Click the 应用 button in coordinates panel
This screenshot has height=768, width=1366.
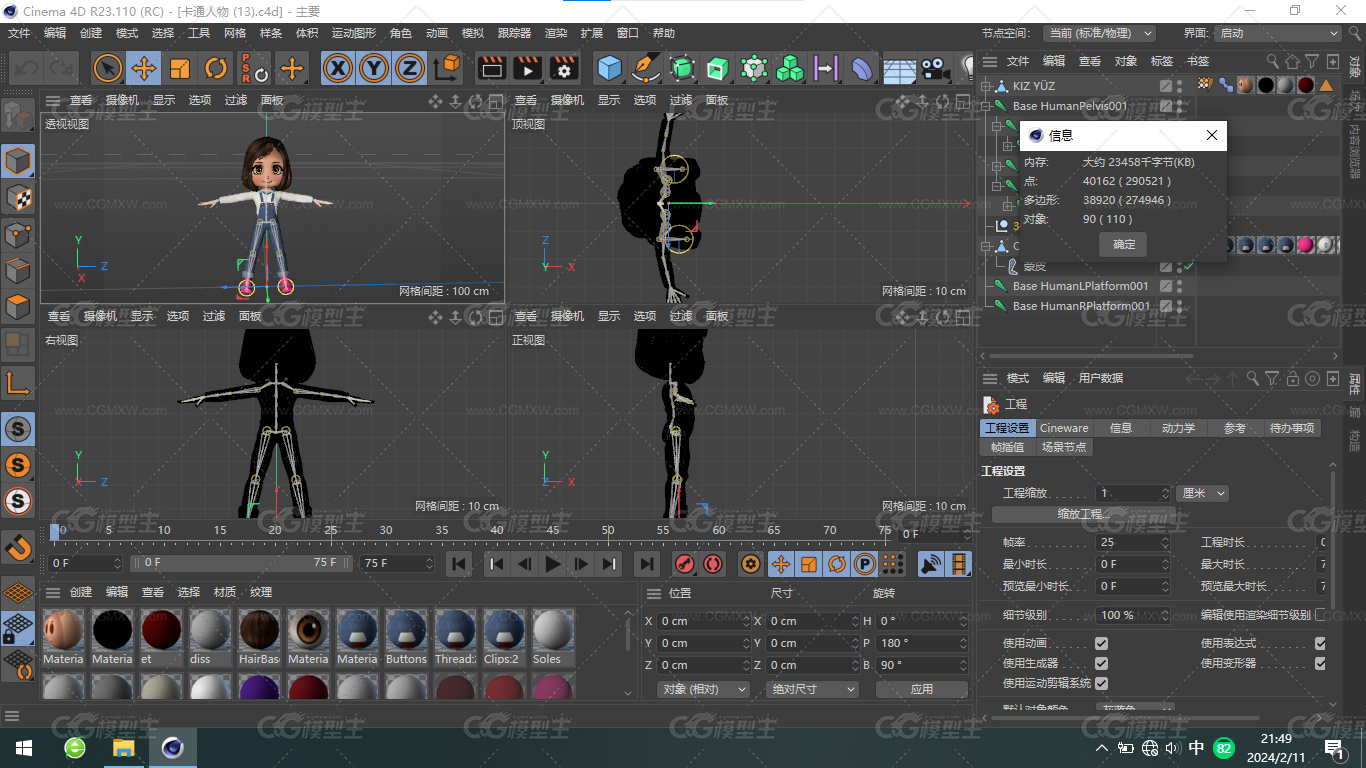[922, 689]
